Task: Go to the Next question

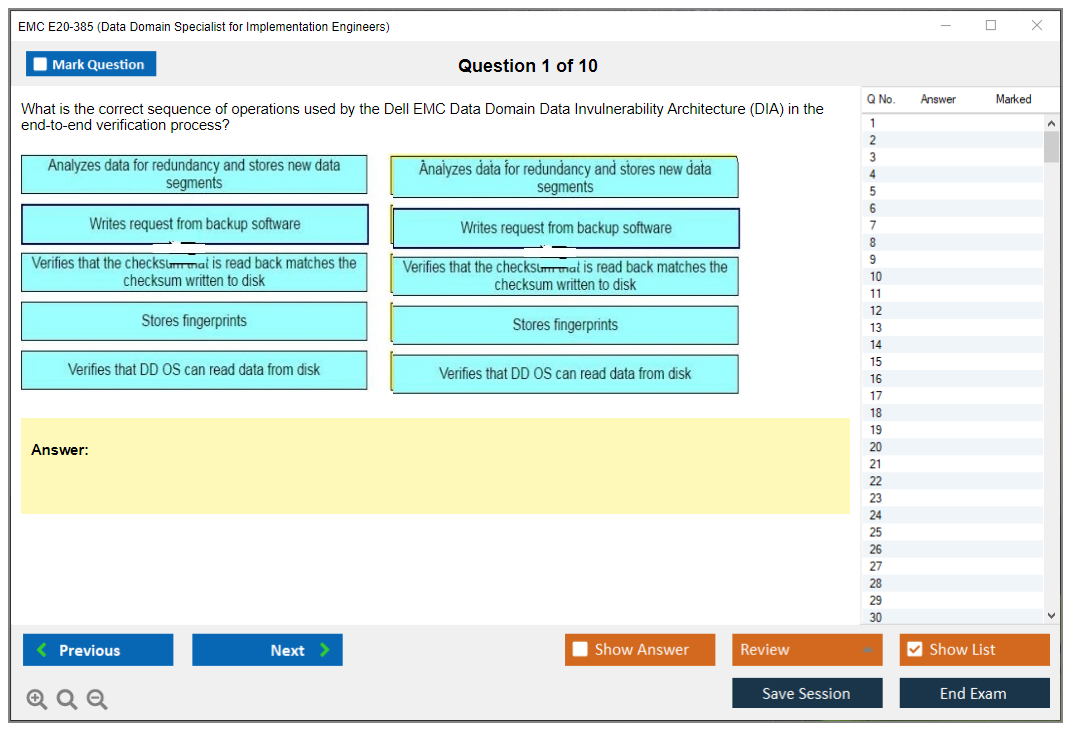Action: [267, 650]
